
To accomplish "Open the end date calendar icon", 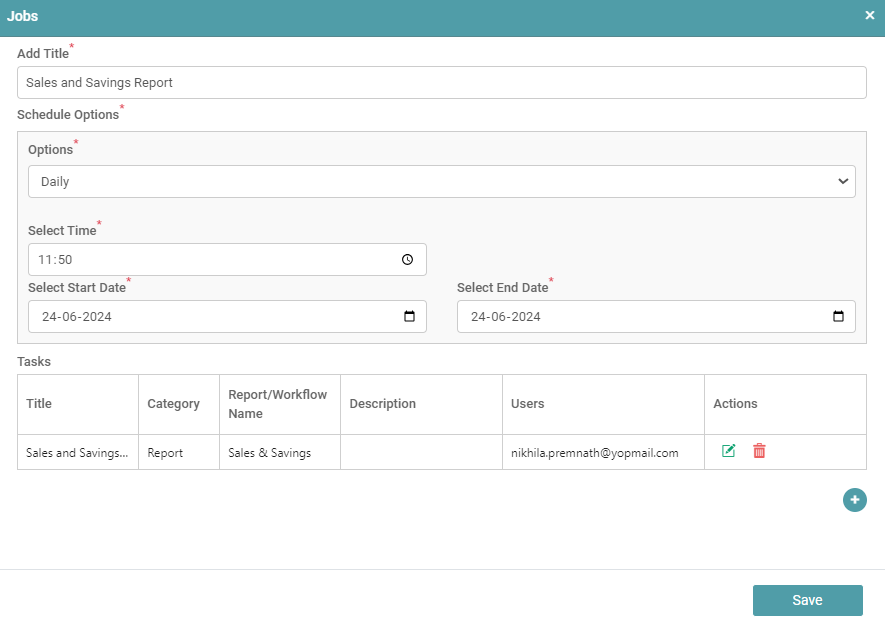I will click(838, 317).
